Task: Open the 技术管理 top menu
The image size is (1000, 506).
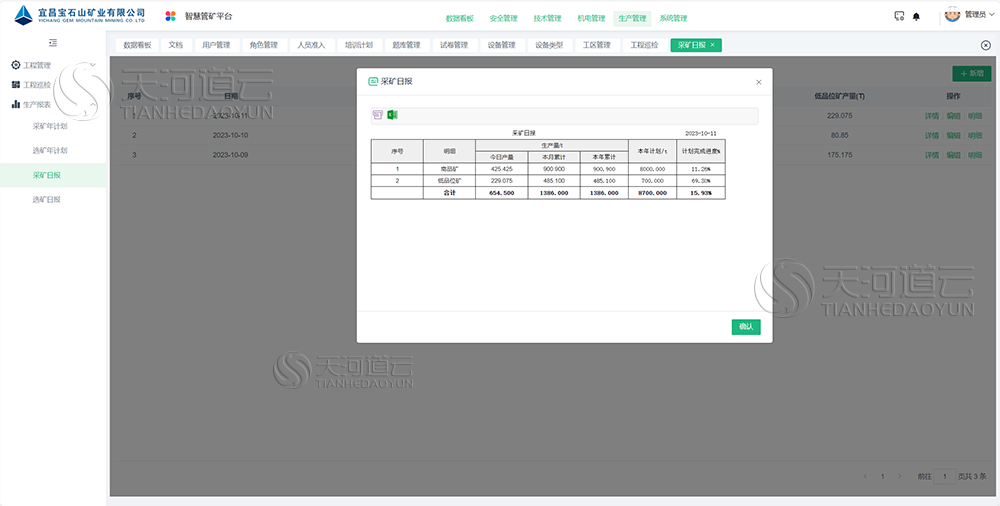Action: pos(547,19)
